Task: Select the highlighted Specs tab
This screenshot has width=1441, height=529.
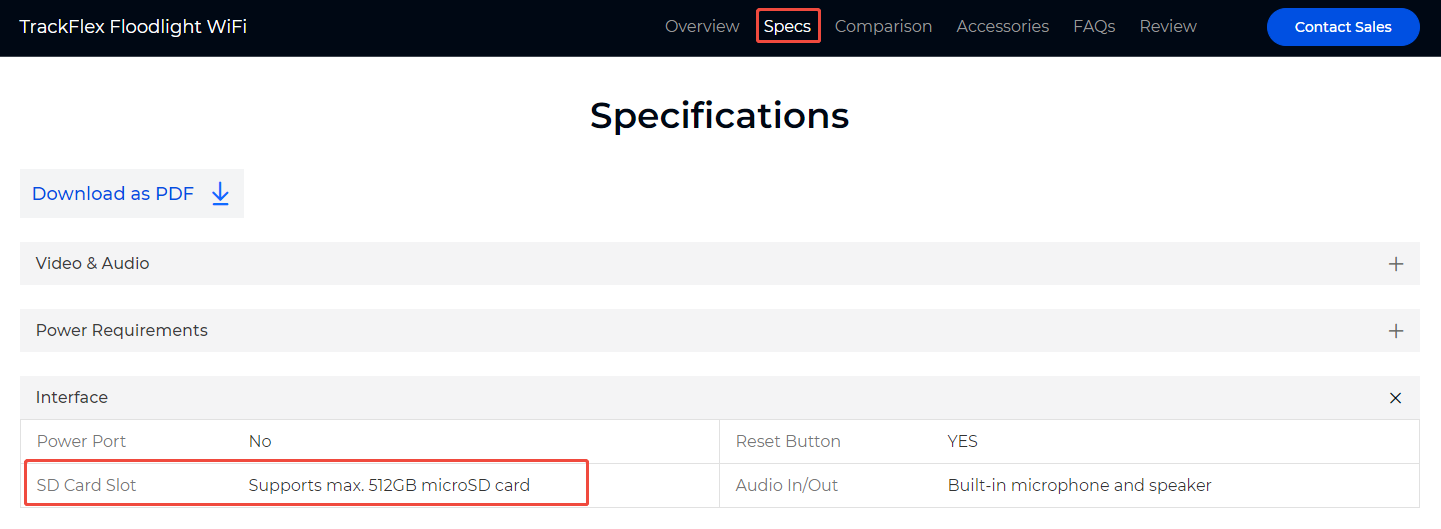Action: (787, 27)
